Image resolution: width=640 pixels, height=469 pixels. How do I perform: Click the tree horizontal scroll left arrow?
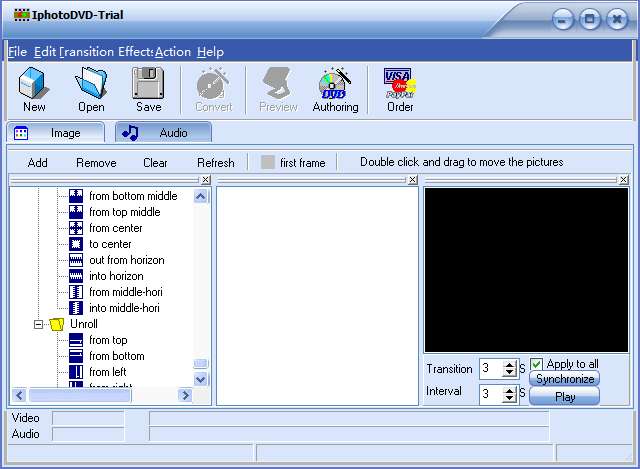[x=20, y=395]
